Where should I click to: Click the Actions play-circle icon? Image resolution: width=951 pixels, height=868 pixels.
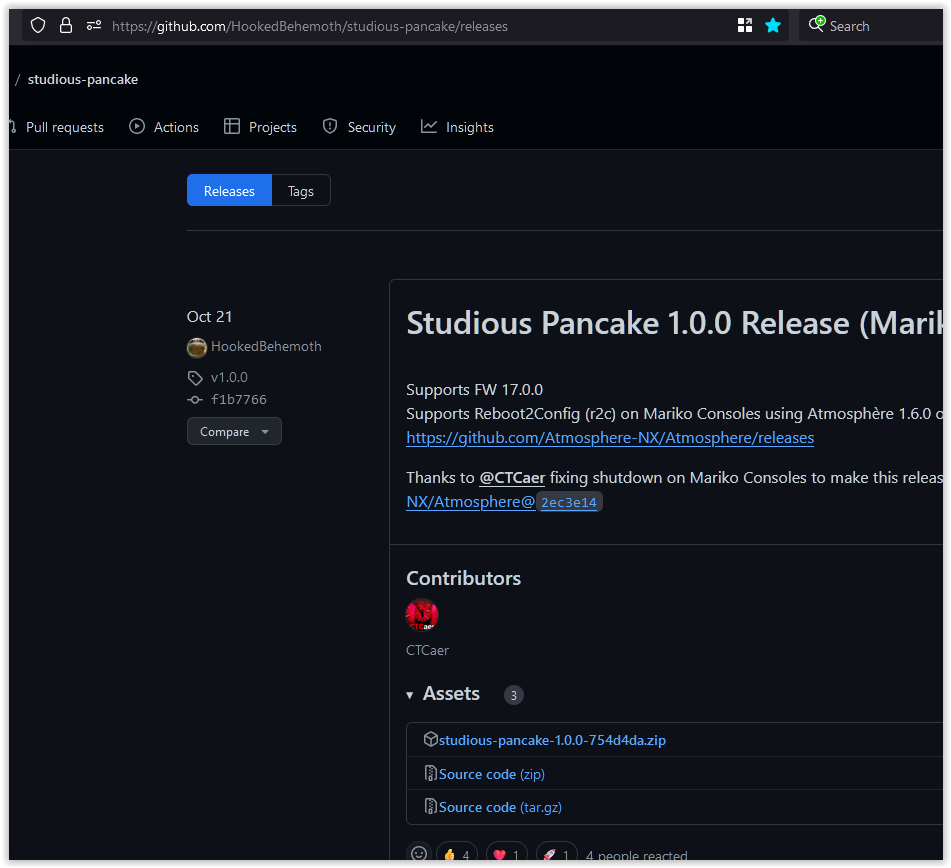137,126
